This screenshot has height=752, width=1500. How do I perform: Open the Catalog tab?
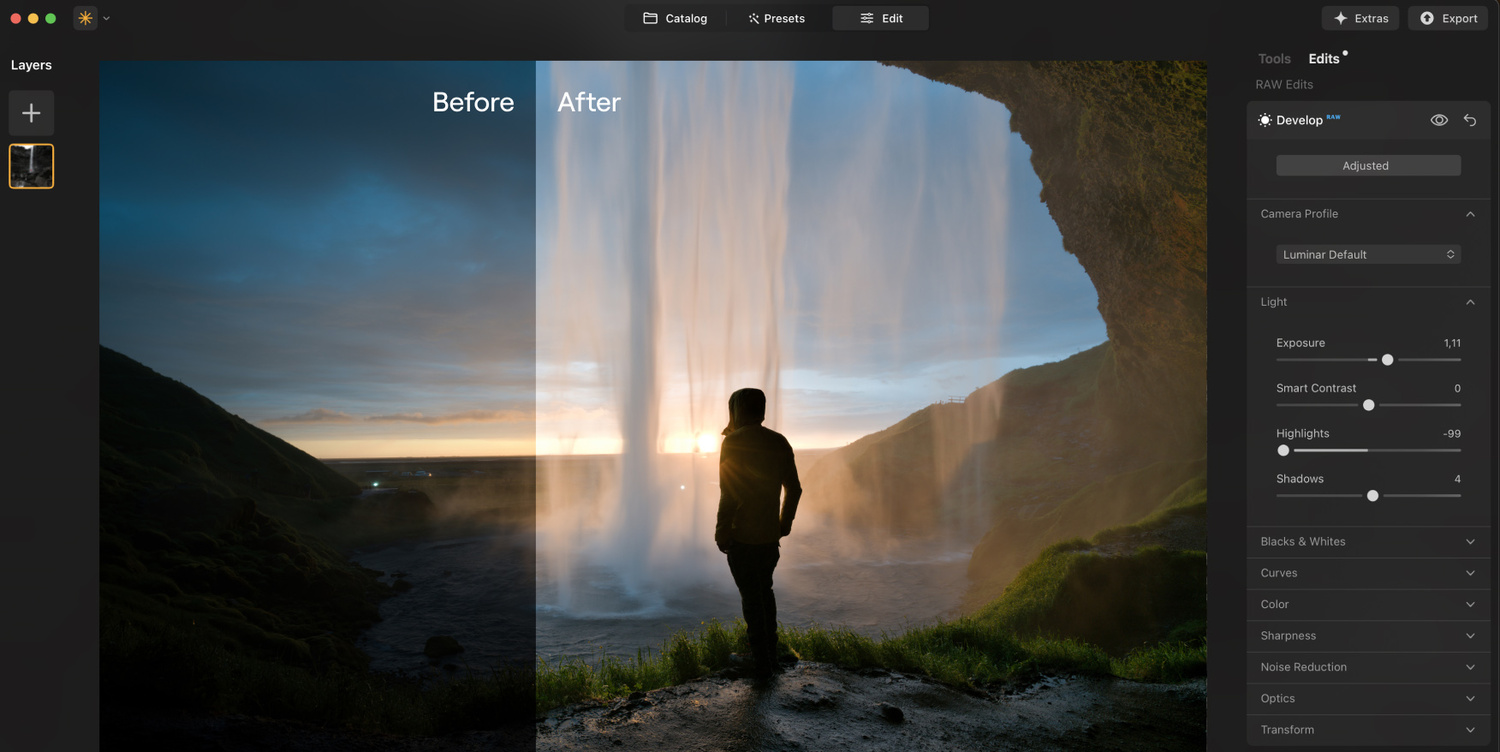pyautogui.click(x=675, y=18)
